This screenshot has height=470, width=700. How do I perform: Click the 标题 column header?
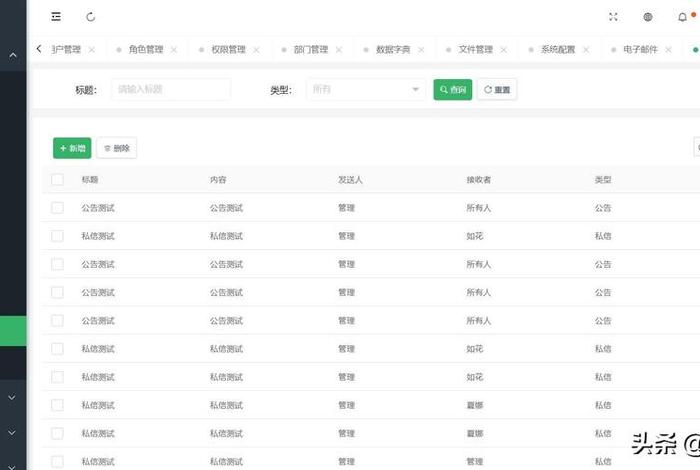click(90, 179)
